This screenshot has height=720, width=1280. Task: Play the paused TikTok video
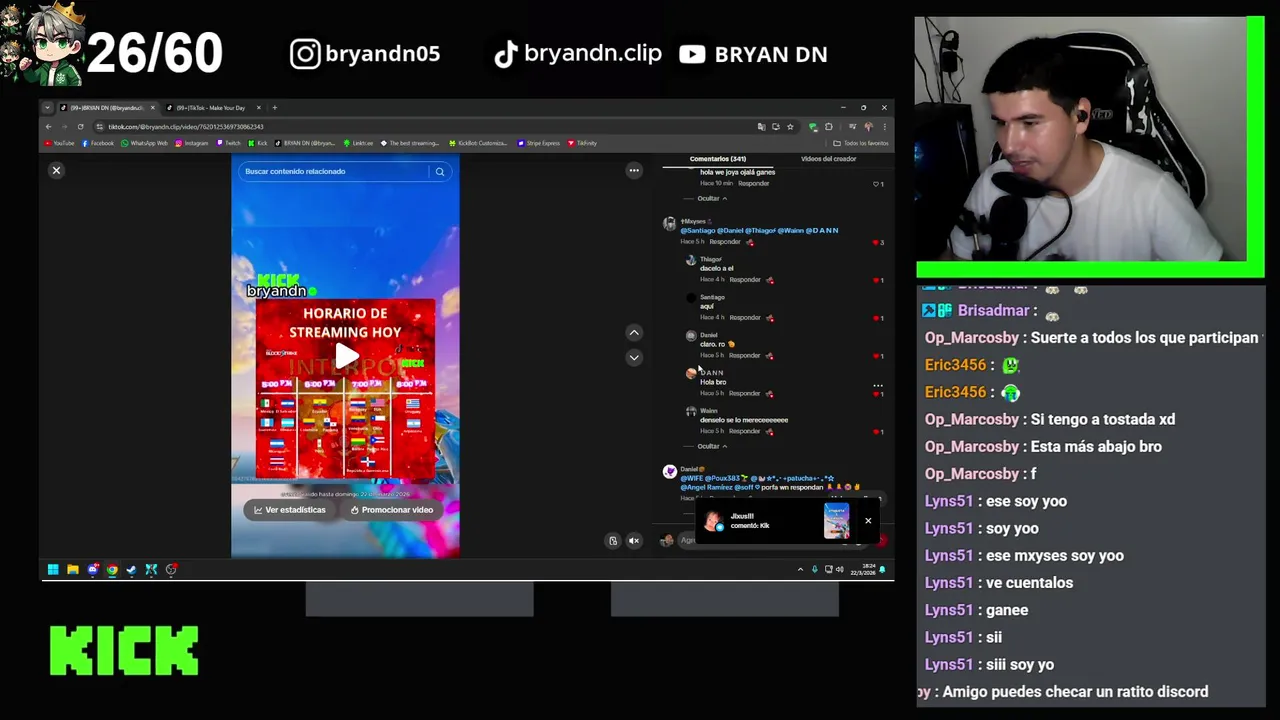coord(346,355)
